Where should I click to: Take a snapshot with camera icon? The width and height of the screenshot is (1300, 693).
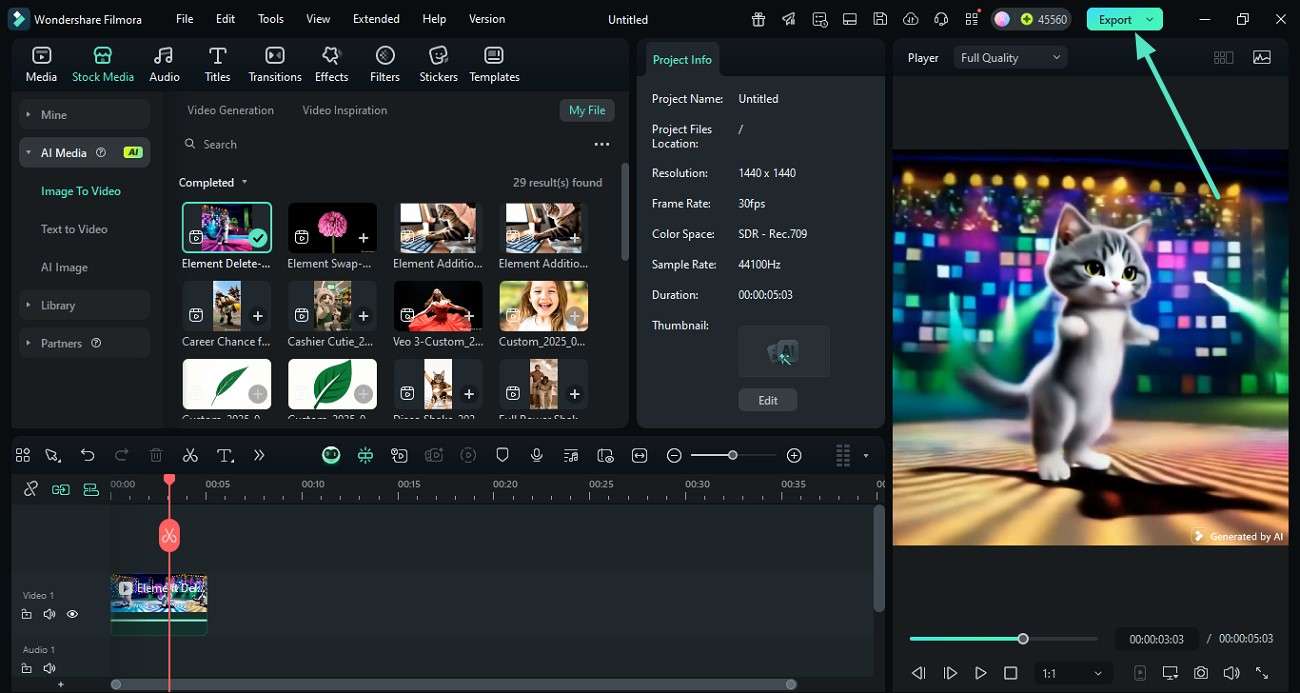(1201, 673)
